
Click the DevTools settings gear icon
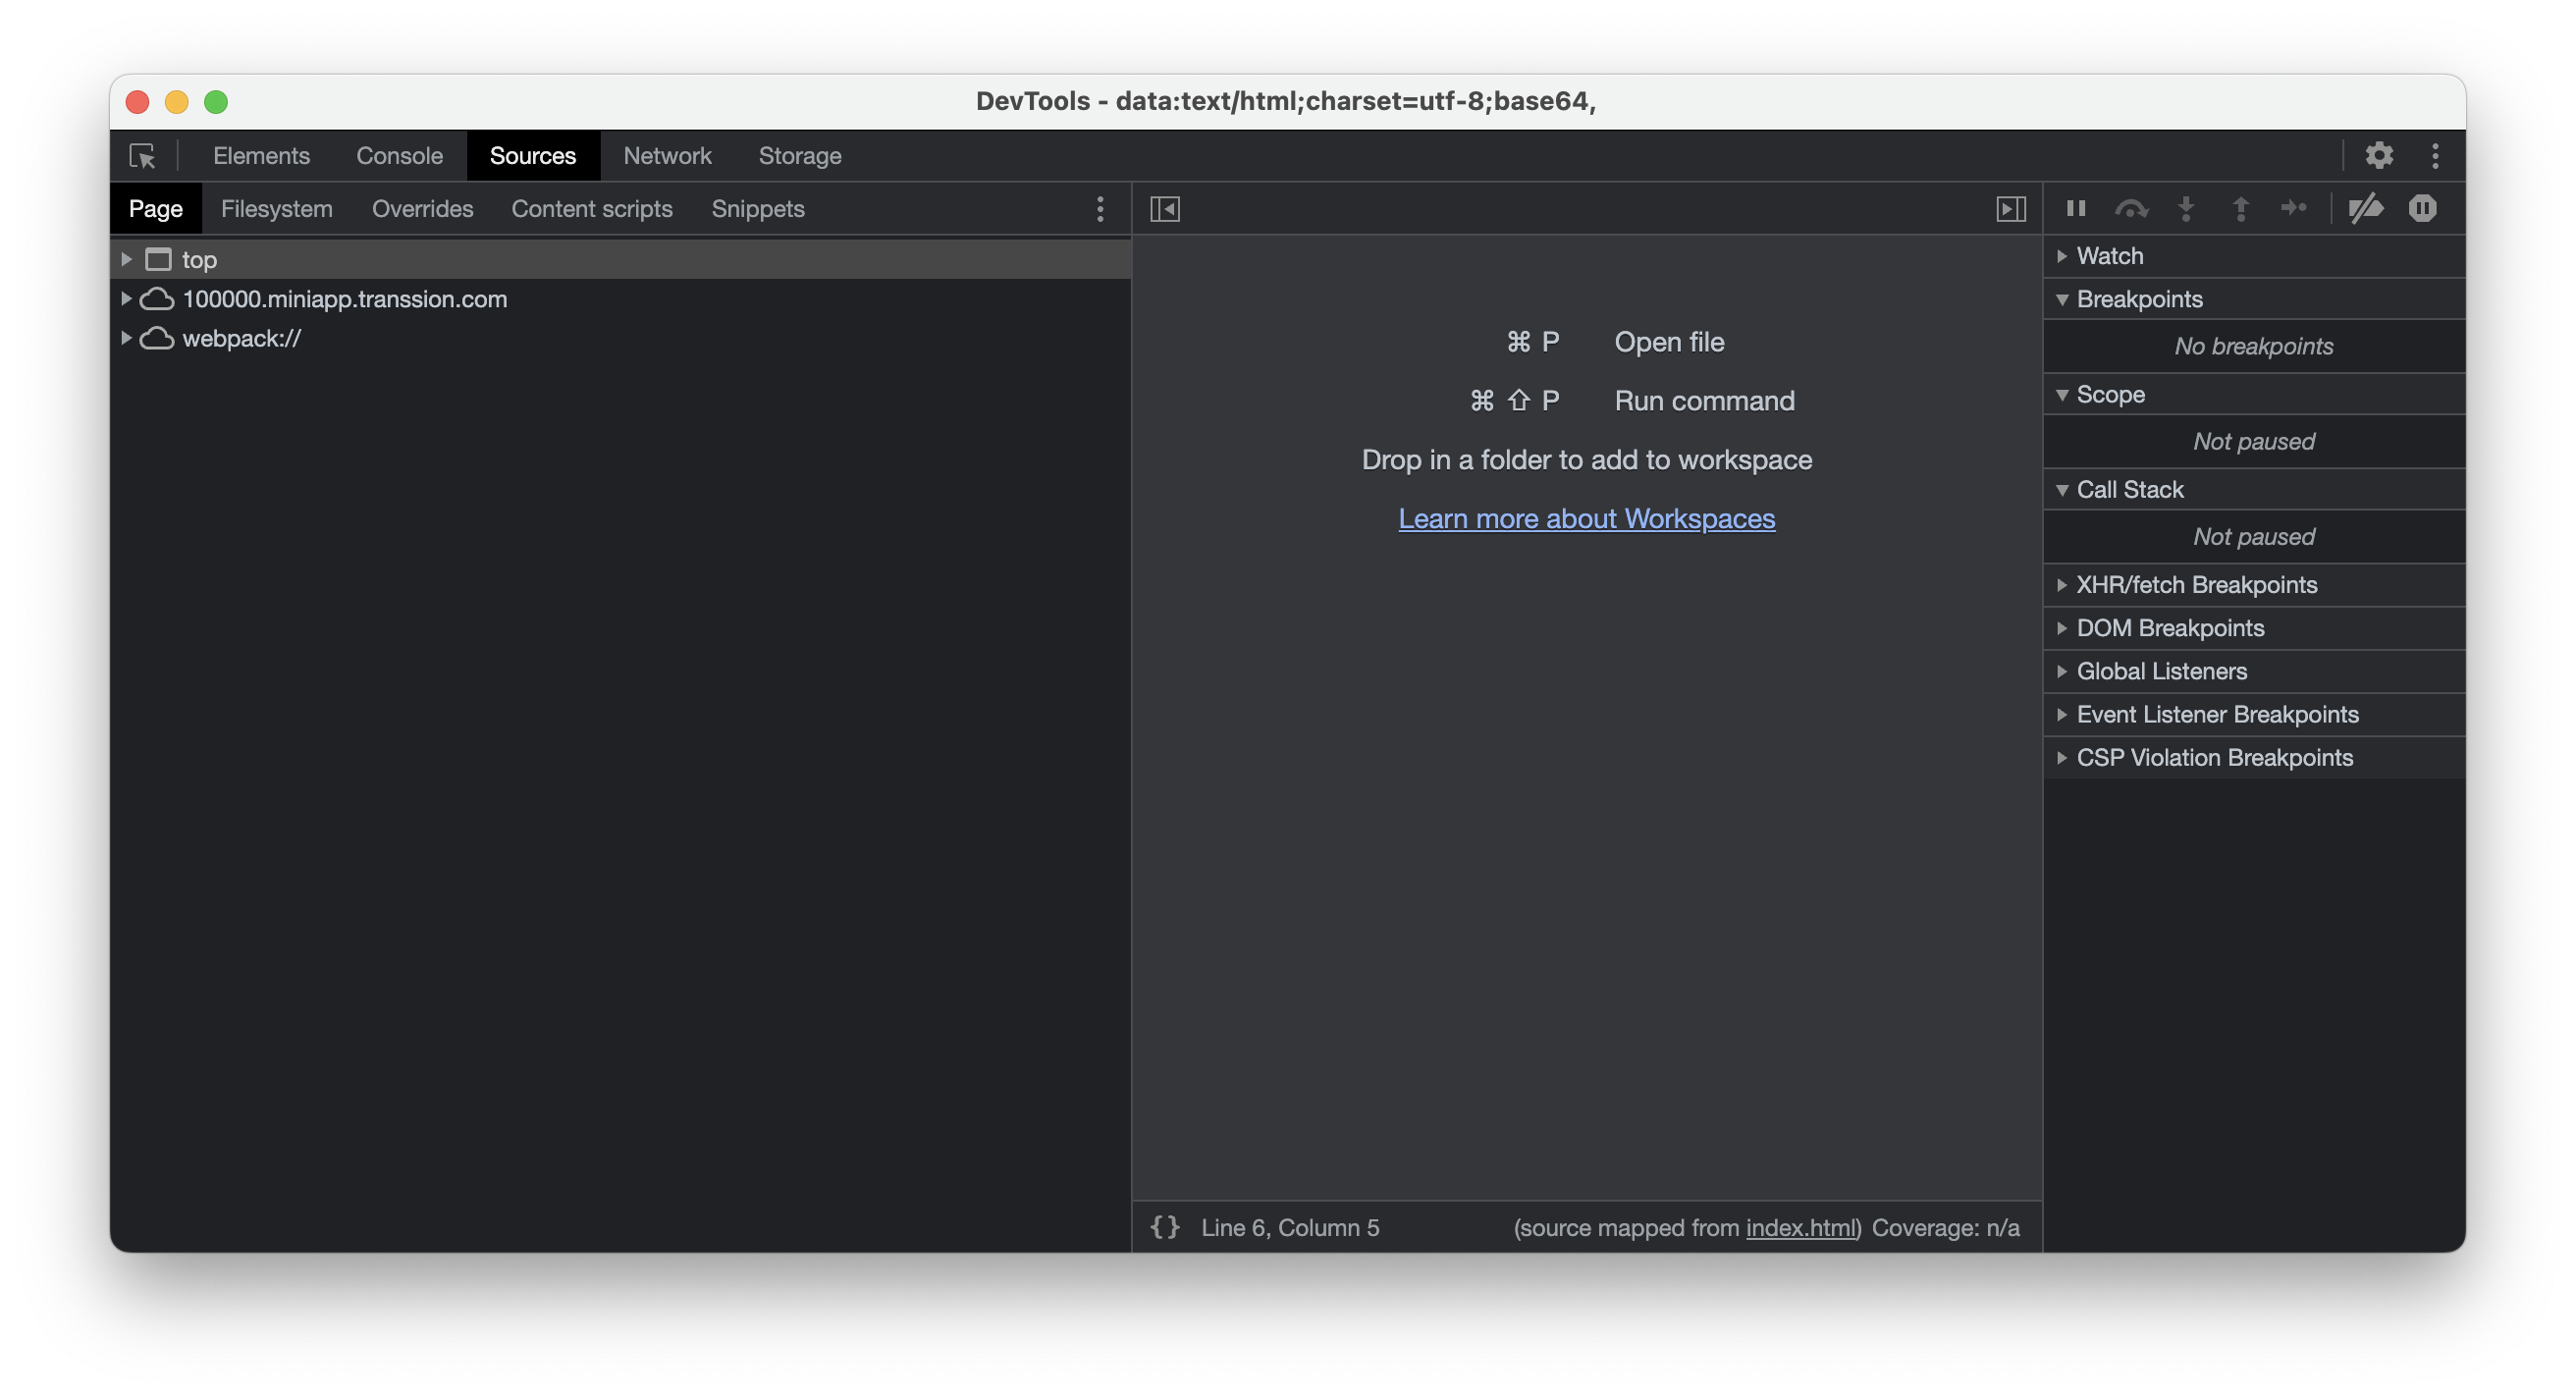2378,155
